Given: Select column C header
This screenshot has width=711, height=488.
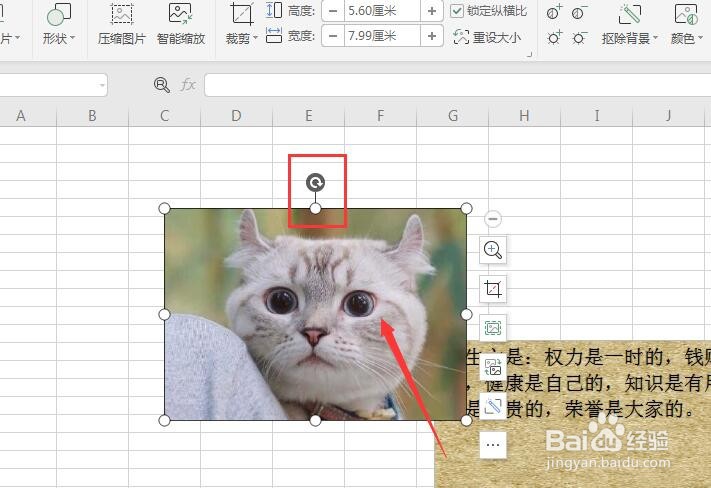Looking at the screenshot, I should [x=165, y=116].
